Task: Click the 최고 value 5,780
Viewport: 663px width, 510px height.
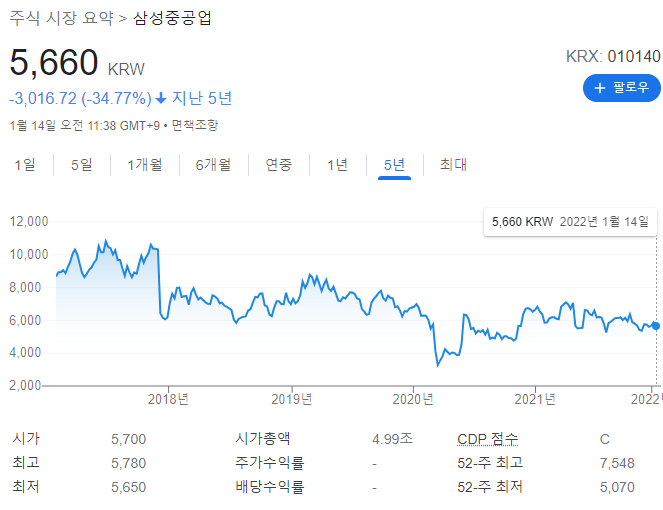Action: coord(129,463)
